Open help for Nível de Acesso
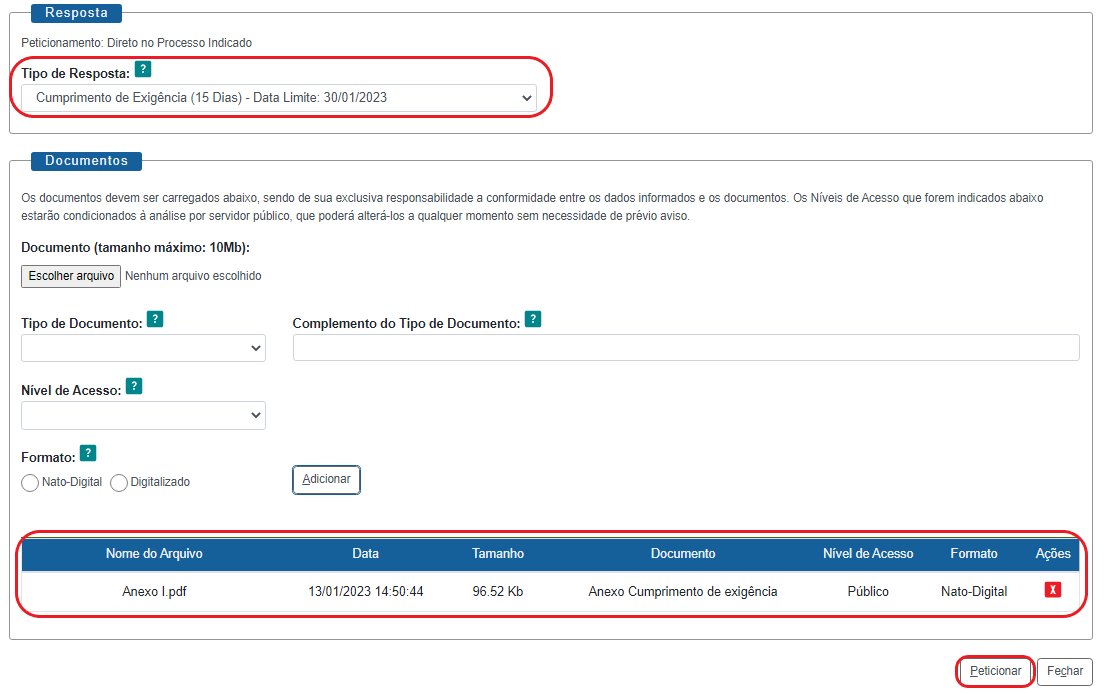Viewport: 1105px width, 694px height. [133, 386]
